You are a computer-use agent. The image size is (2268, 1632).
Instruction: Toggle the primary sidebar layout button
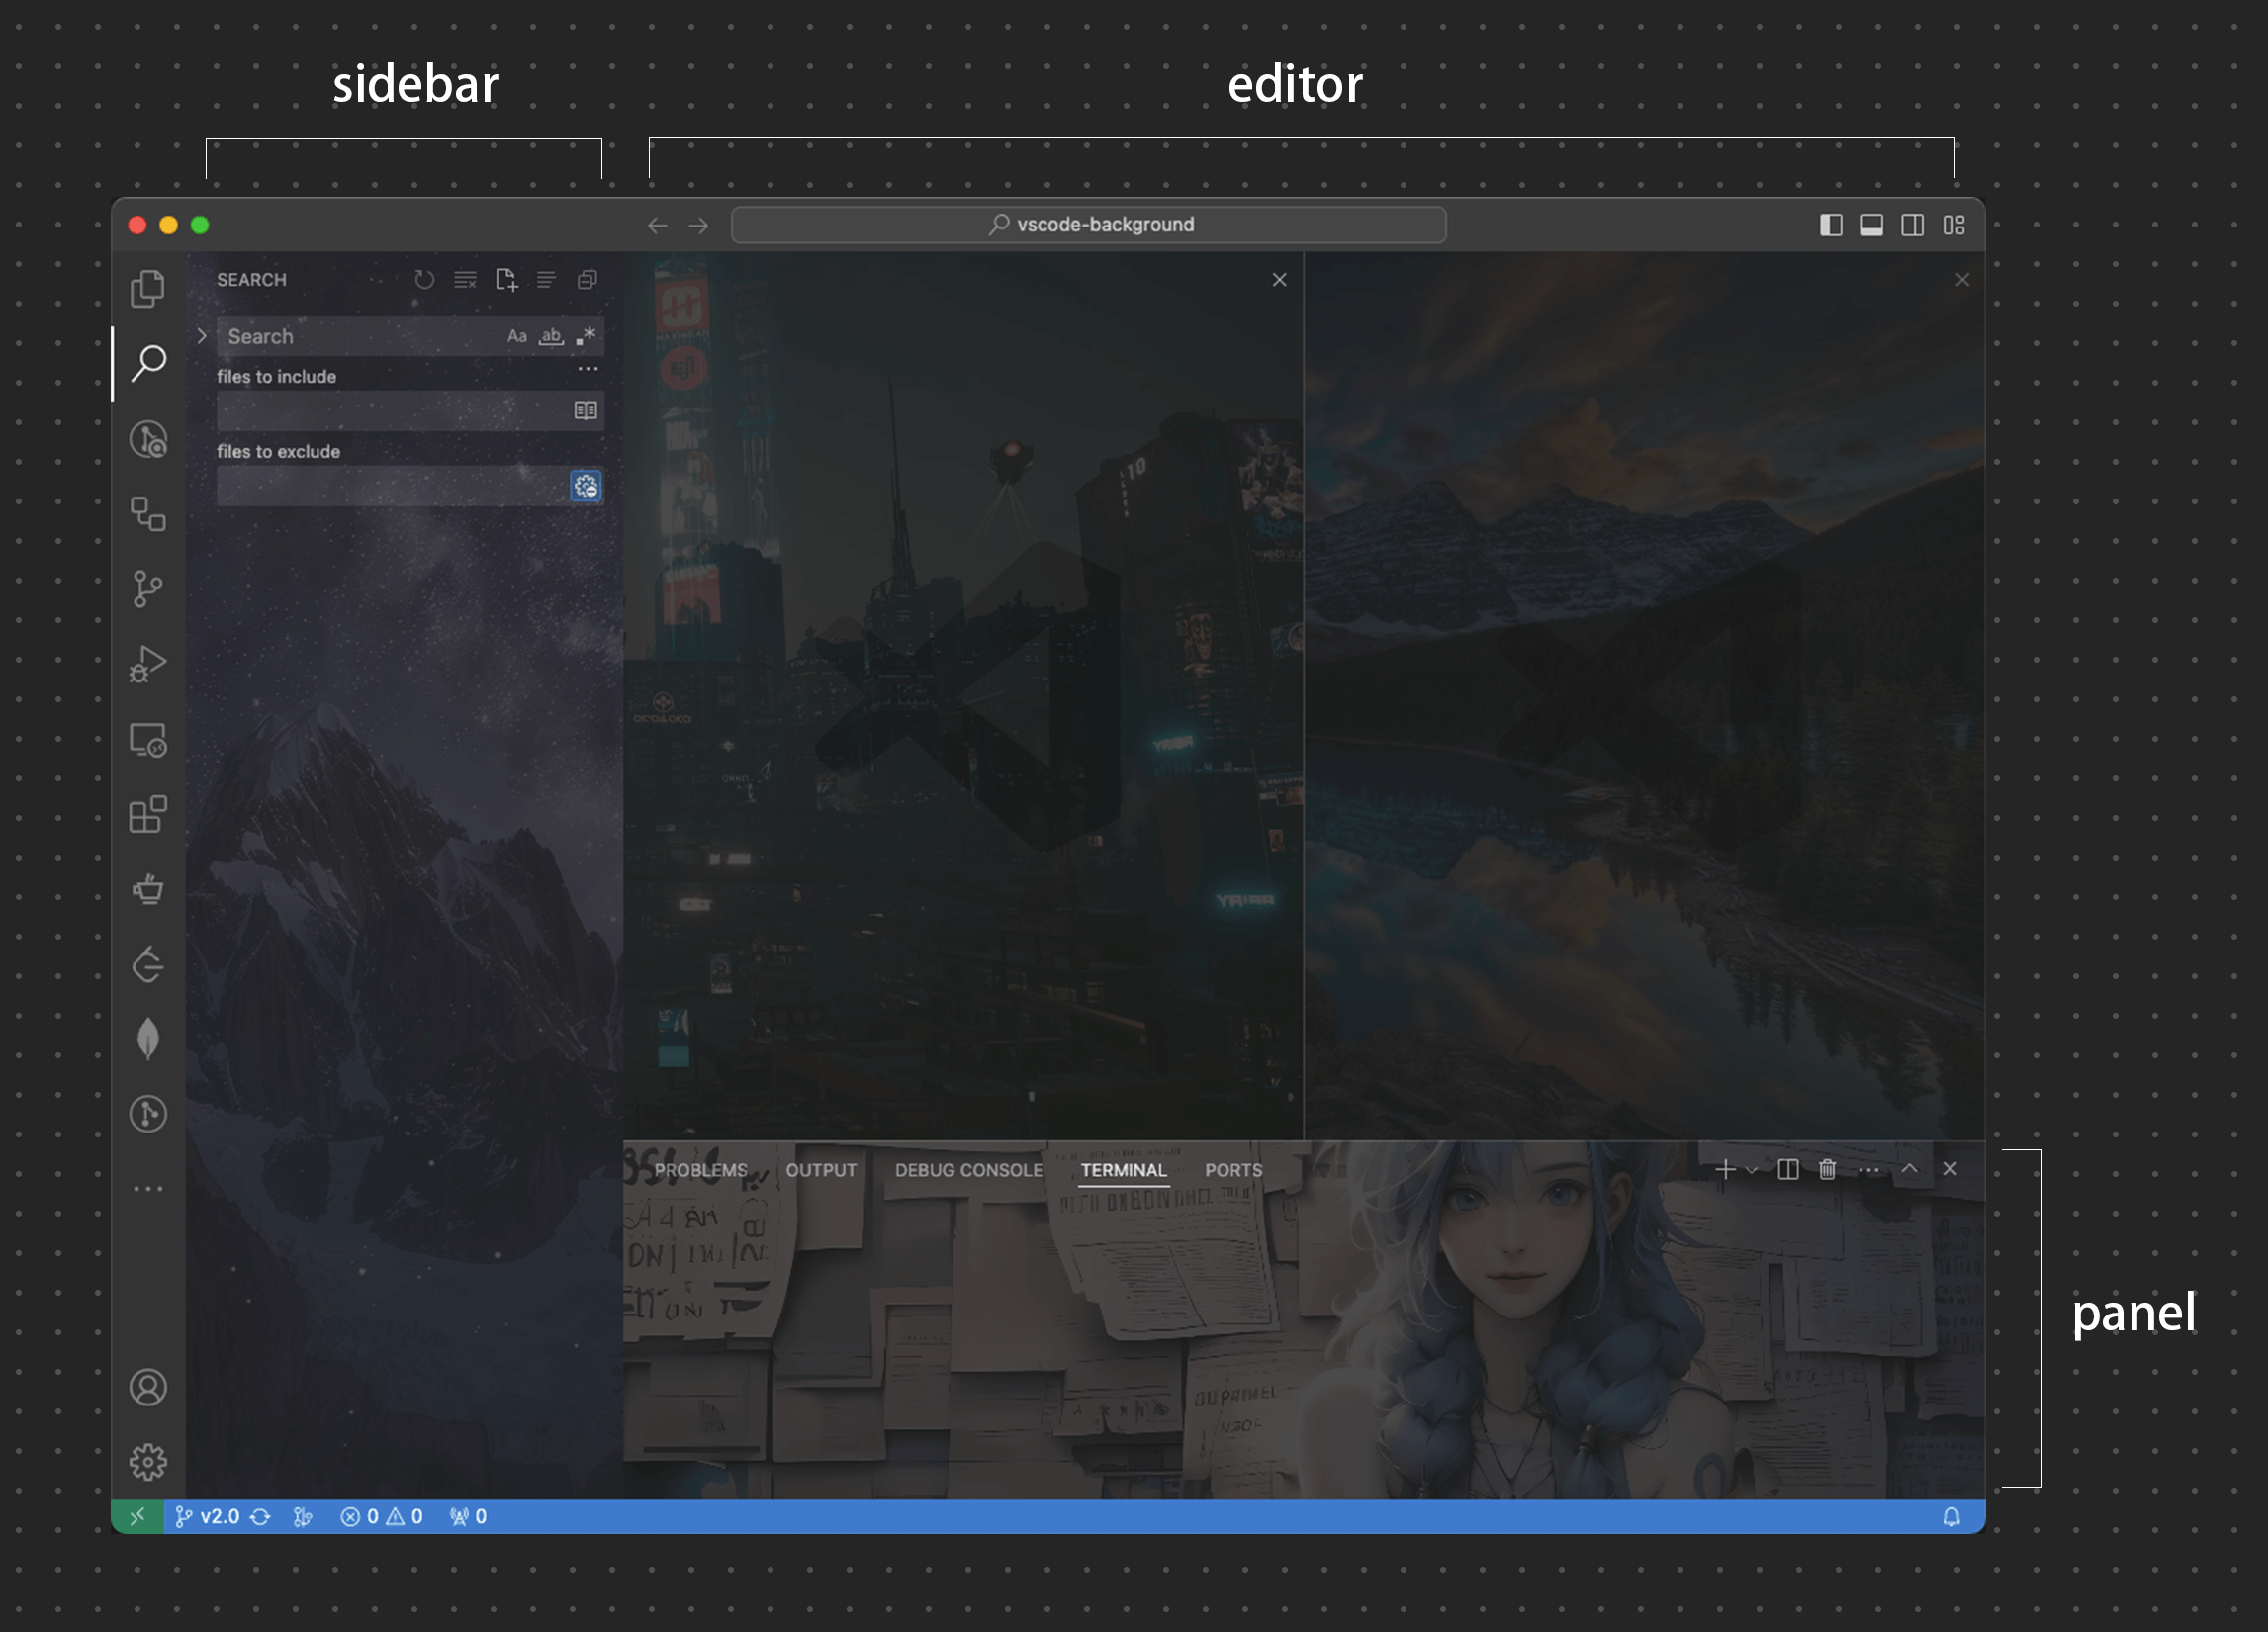point(1830,225)
